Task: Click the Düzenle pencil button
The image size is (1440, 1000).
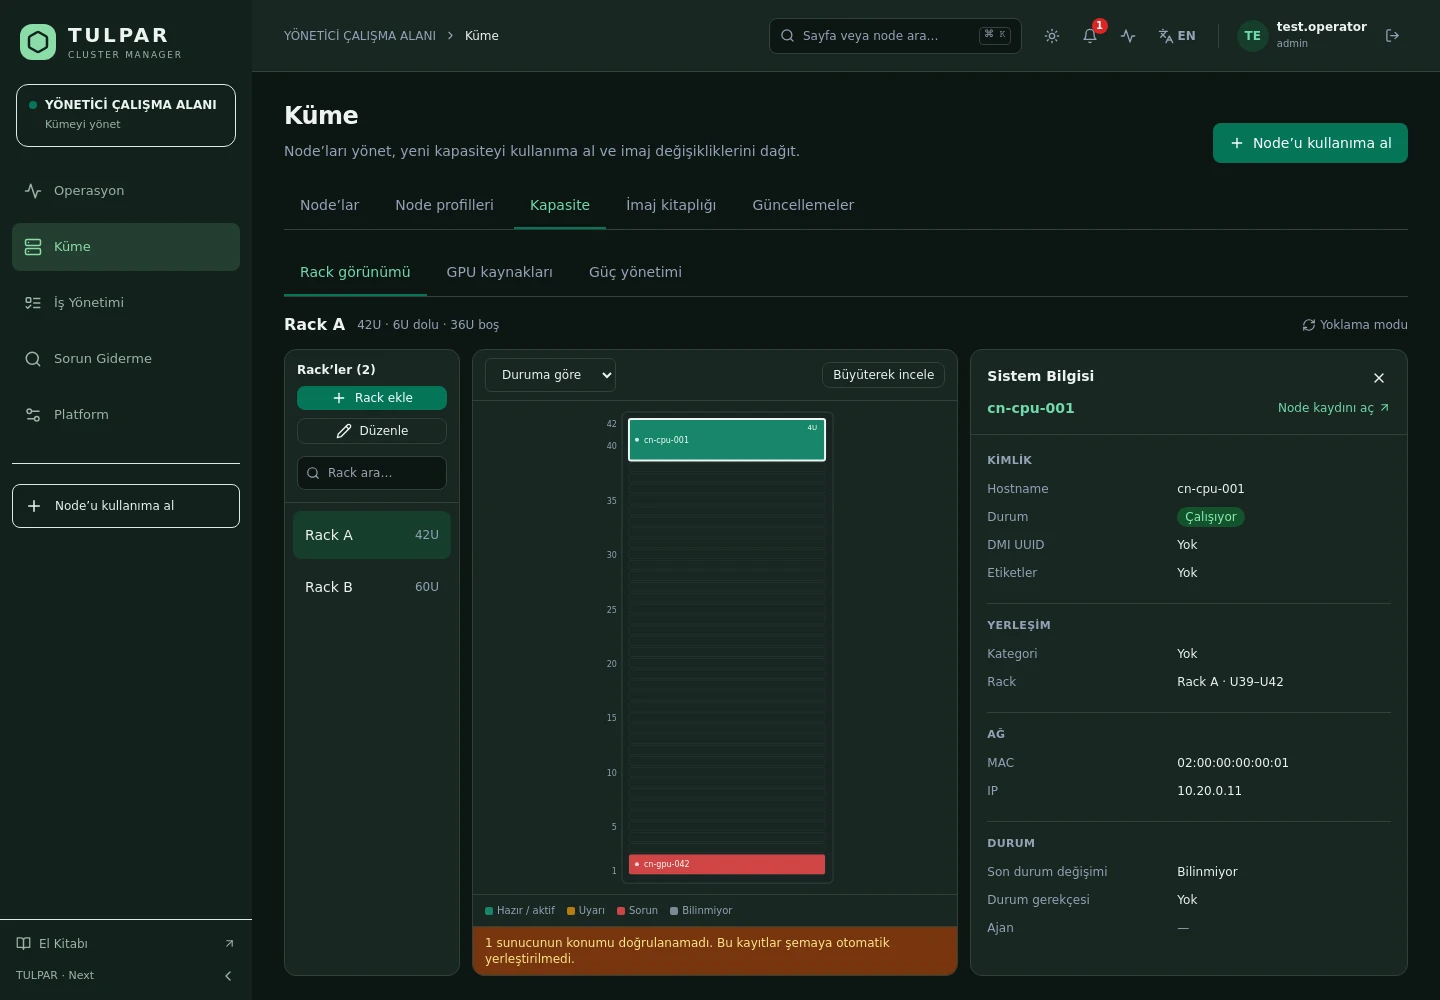Action: [x=372, y=431]
